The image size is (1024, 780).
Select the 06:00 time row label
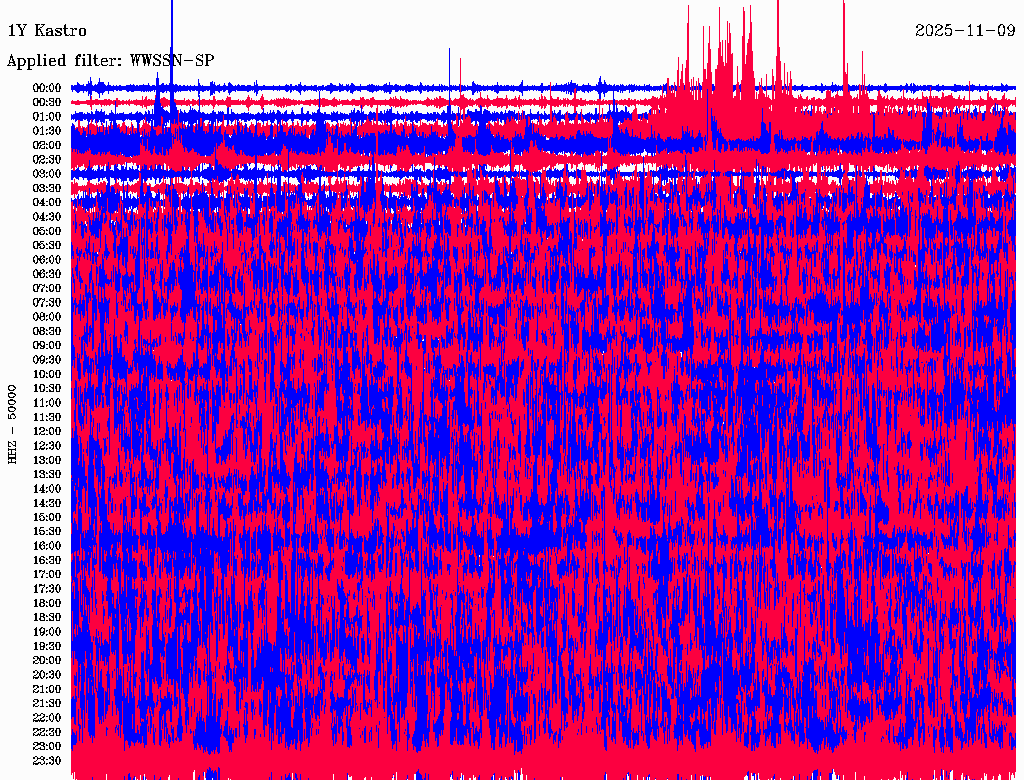[x=47, y=260]
